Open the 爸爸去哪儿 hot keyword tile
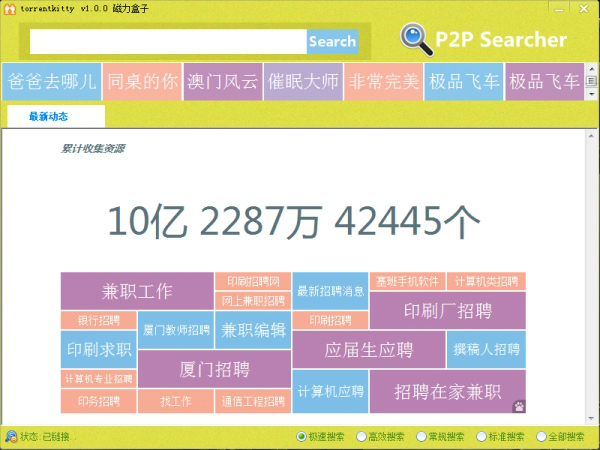The width and height of the screenshot is (600, 450). [52, 82]
